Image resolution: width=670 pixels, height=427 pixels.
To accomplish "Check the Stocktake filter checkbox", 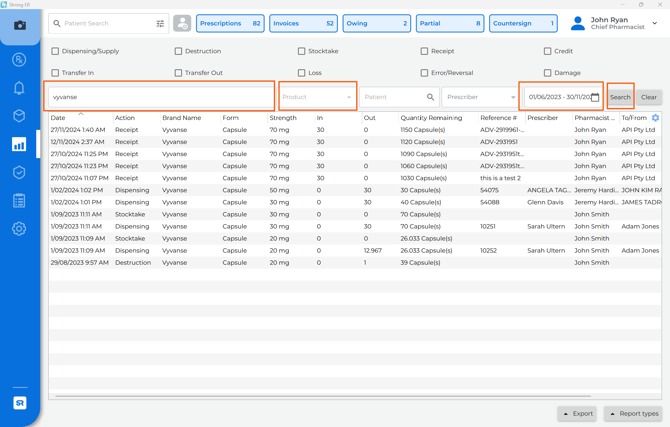I will pos(301,51).
